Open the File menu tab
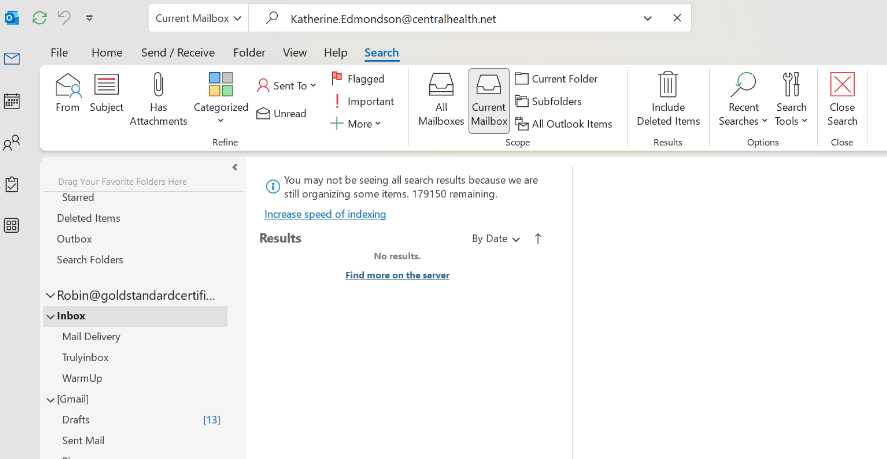Image resolution: width=887 pixels, height=459 pixels. (59, 53)
